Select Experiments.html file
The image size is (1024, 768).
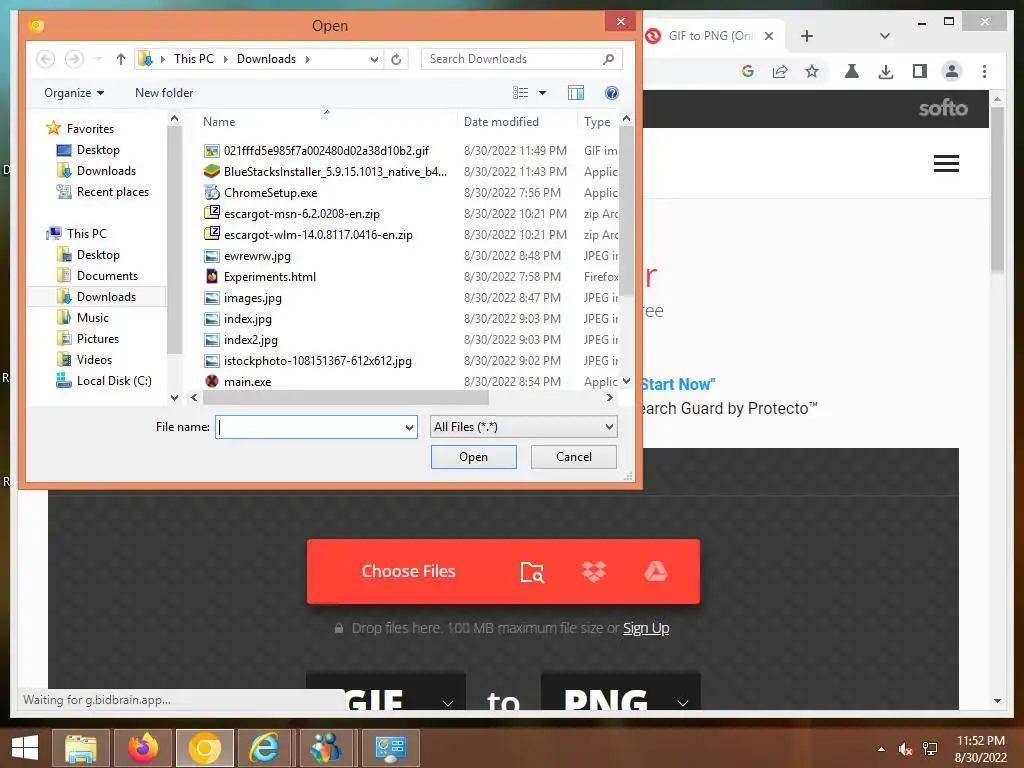click(269, 277)
